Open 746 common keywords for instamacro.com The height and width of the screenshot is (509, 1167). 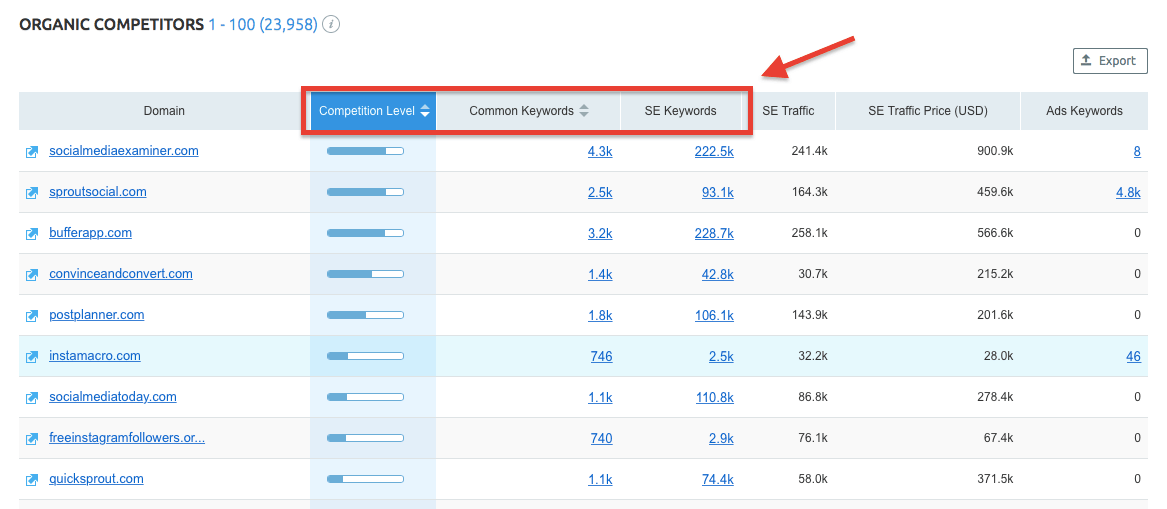pyautogui.click(x=601, y=356)
